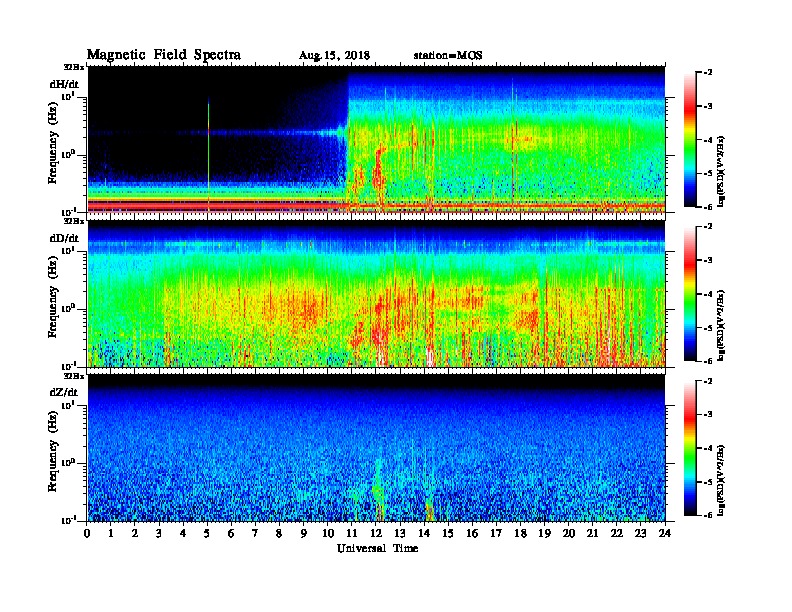Screen dimensions: 792x612
Task: Click the "station=MOS" label
Action: tap(448, 56)
